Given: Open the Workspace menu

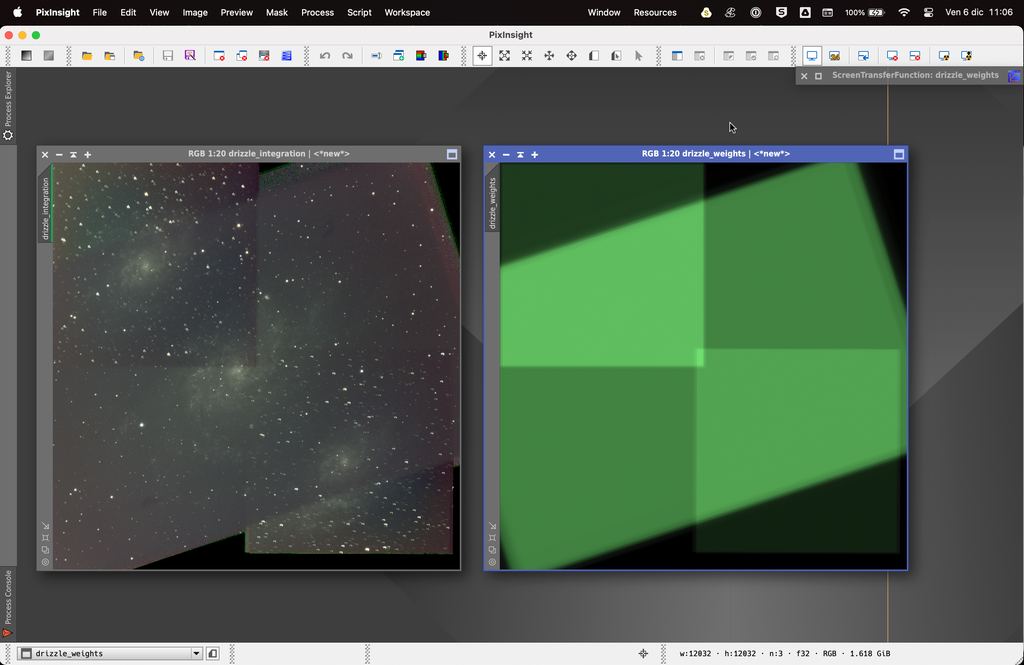Looking at the screenshot, I should tap(407, 12).
